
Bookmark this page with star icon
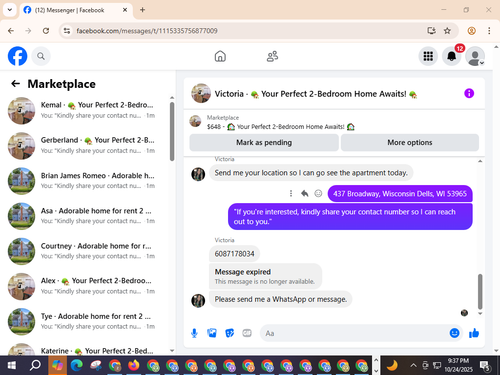(447, 31)
